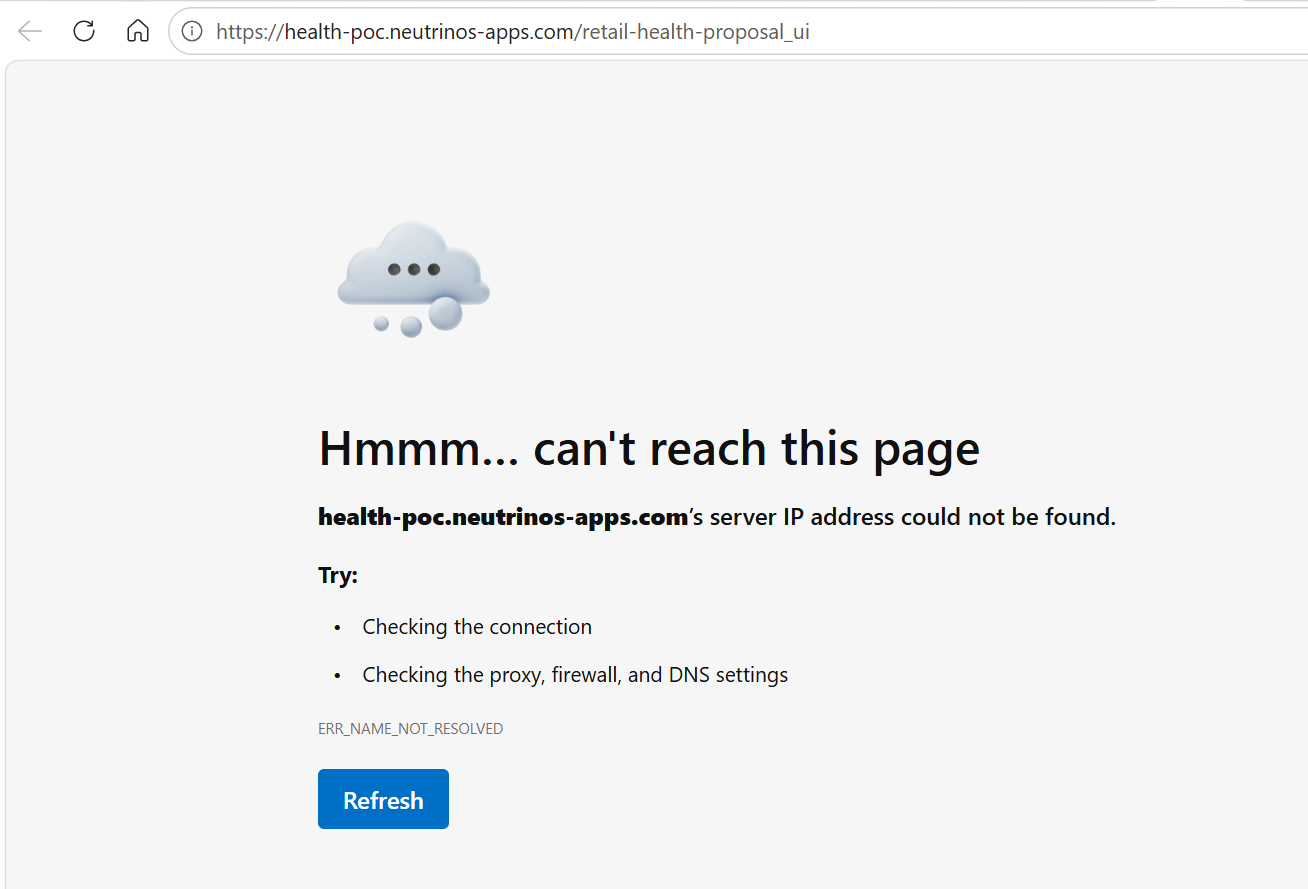Screen dimensions: 1308x889
Task: Click the 'Hmmm... can't reach this page' heading
Action: [649, 449]
